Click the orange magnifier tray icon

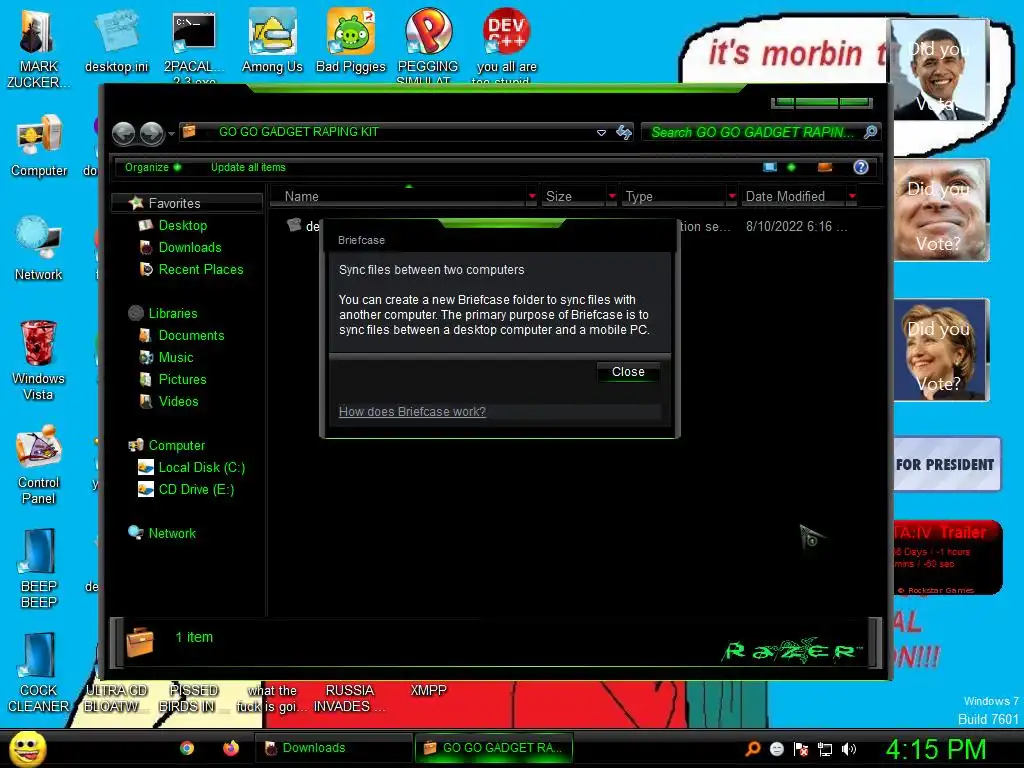click(753, 748)
